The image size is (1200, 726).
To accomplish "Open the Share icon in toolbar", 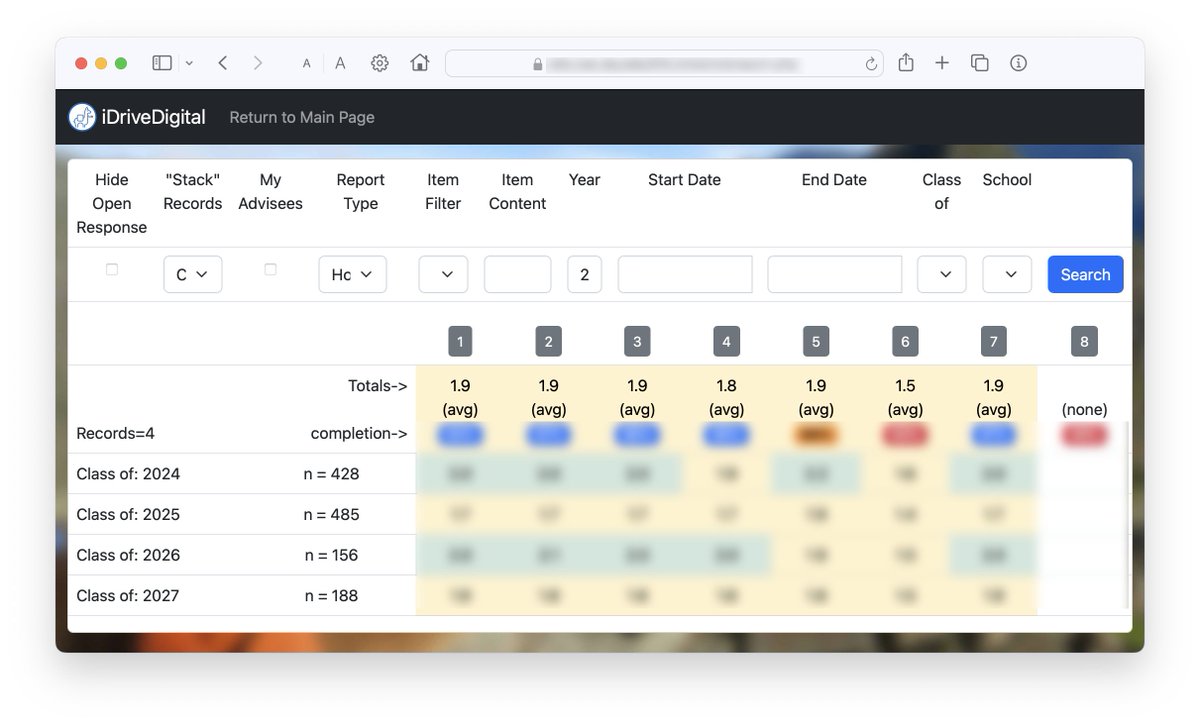I will click(906, 62).
